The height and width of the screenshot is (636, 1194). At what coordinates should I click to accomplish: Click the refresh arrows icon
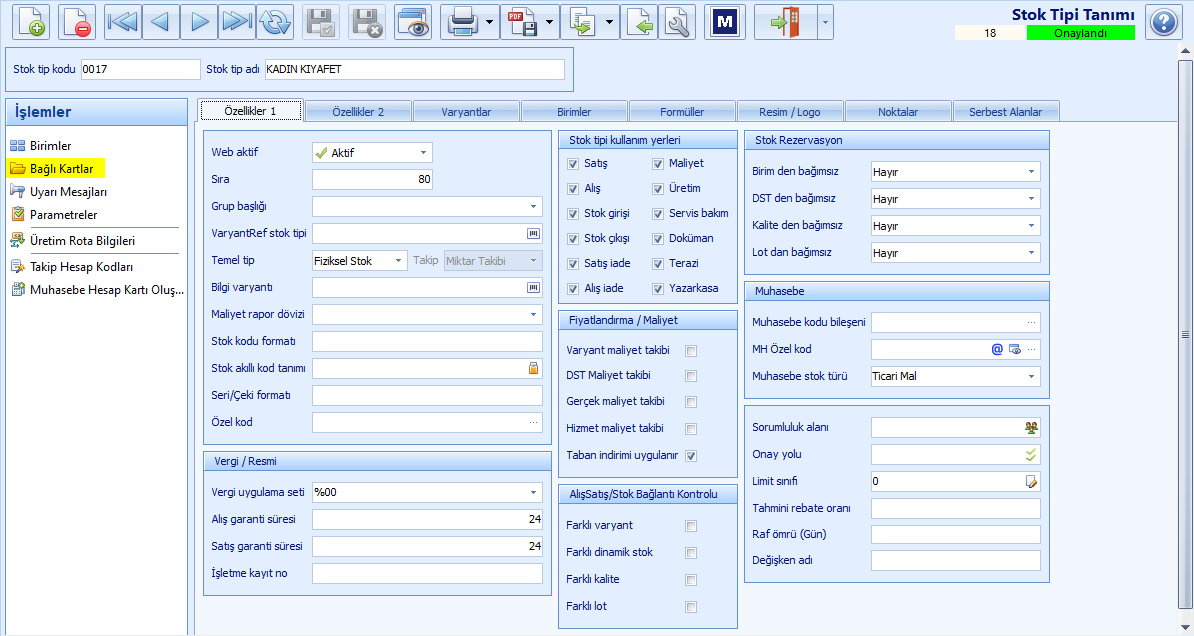pyautogui.click(x=275, y=22)
